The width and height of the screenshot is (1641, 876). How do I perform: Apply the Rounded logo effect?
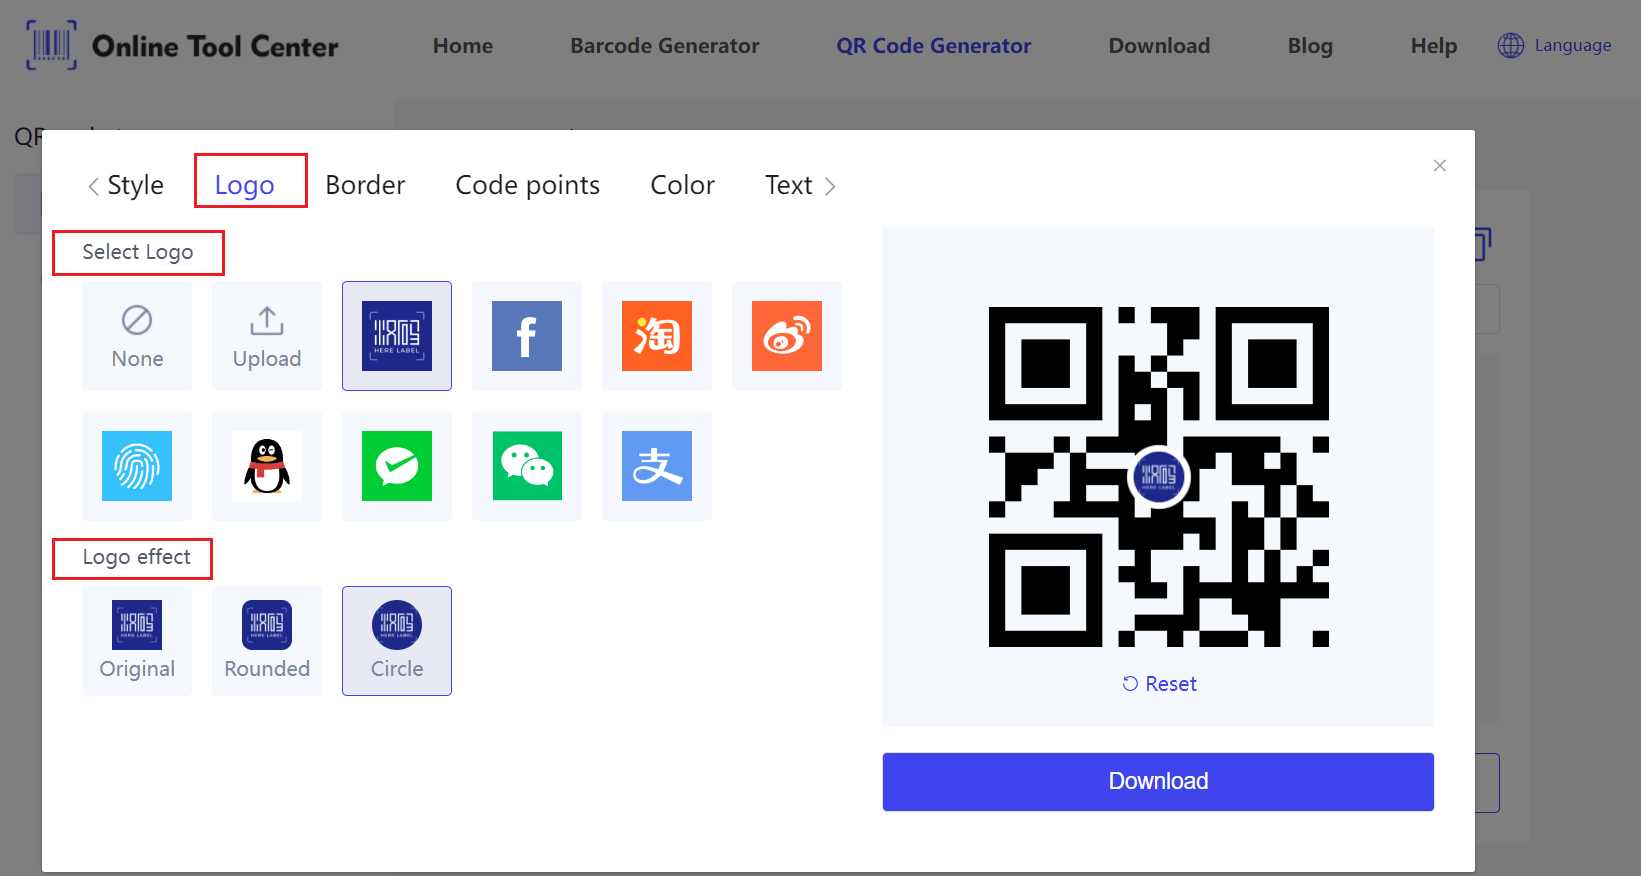tap(267, 641)
